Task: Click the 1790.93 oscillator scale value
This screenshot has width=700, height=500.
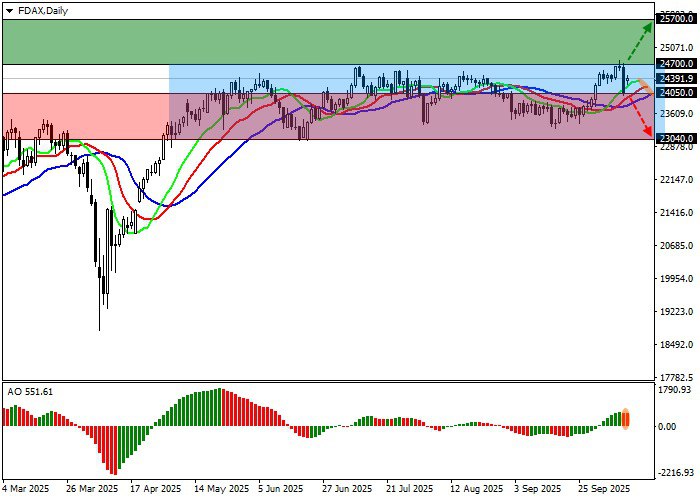Action: point(676,390)
